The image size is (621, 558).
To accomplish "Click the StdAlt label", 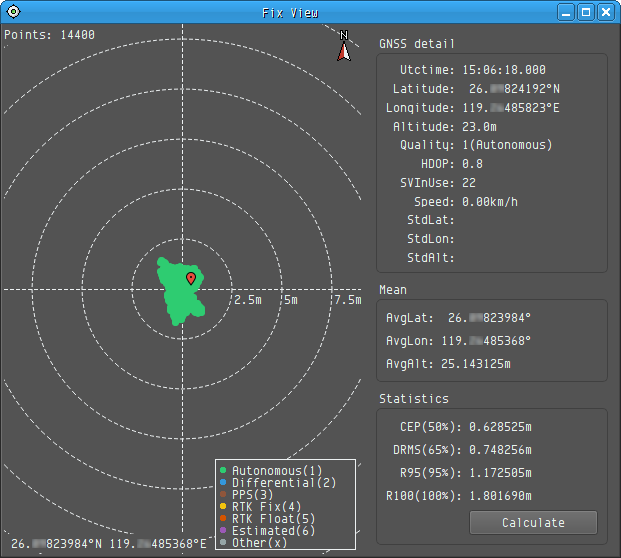I will (431, 258).
